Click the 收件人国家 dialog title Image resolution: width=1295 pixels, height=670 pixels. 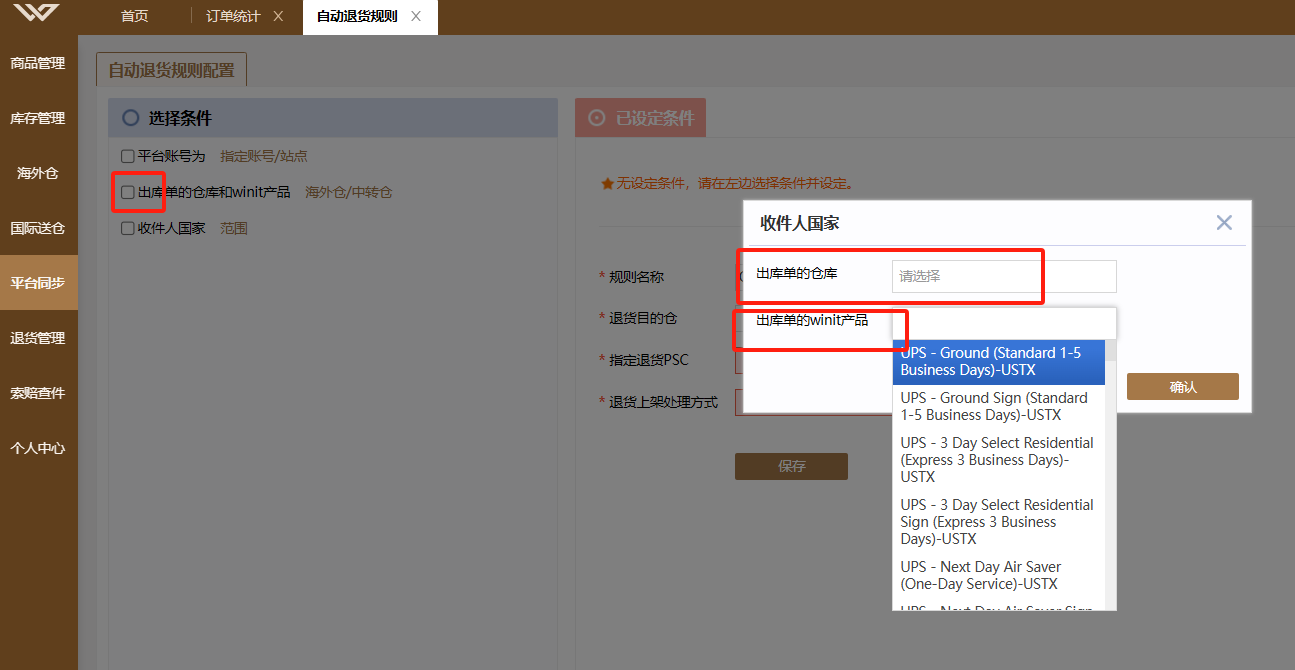coord(800,223)
